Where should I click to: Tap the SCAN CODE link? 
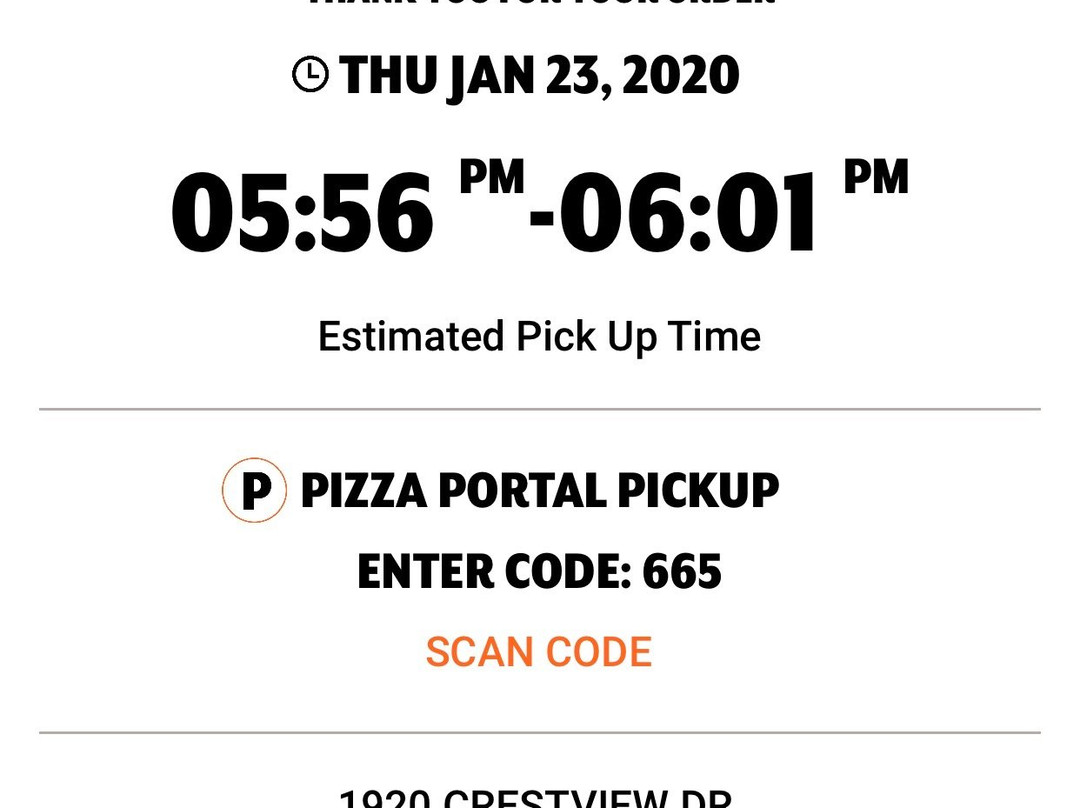pyautogui.click(x=539, y=652)
